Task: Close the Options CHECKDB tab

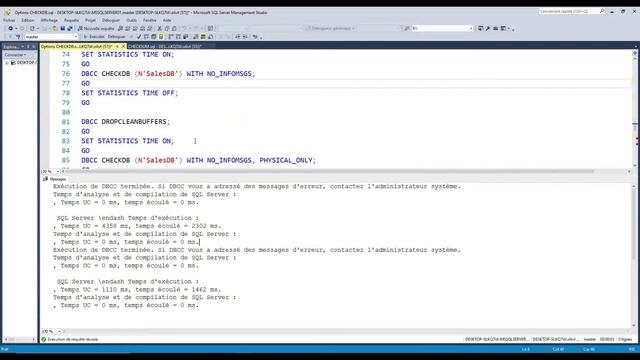Action: (123, 47)
